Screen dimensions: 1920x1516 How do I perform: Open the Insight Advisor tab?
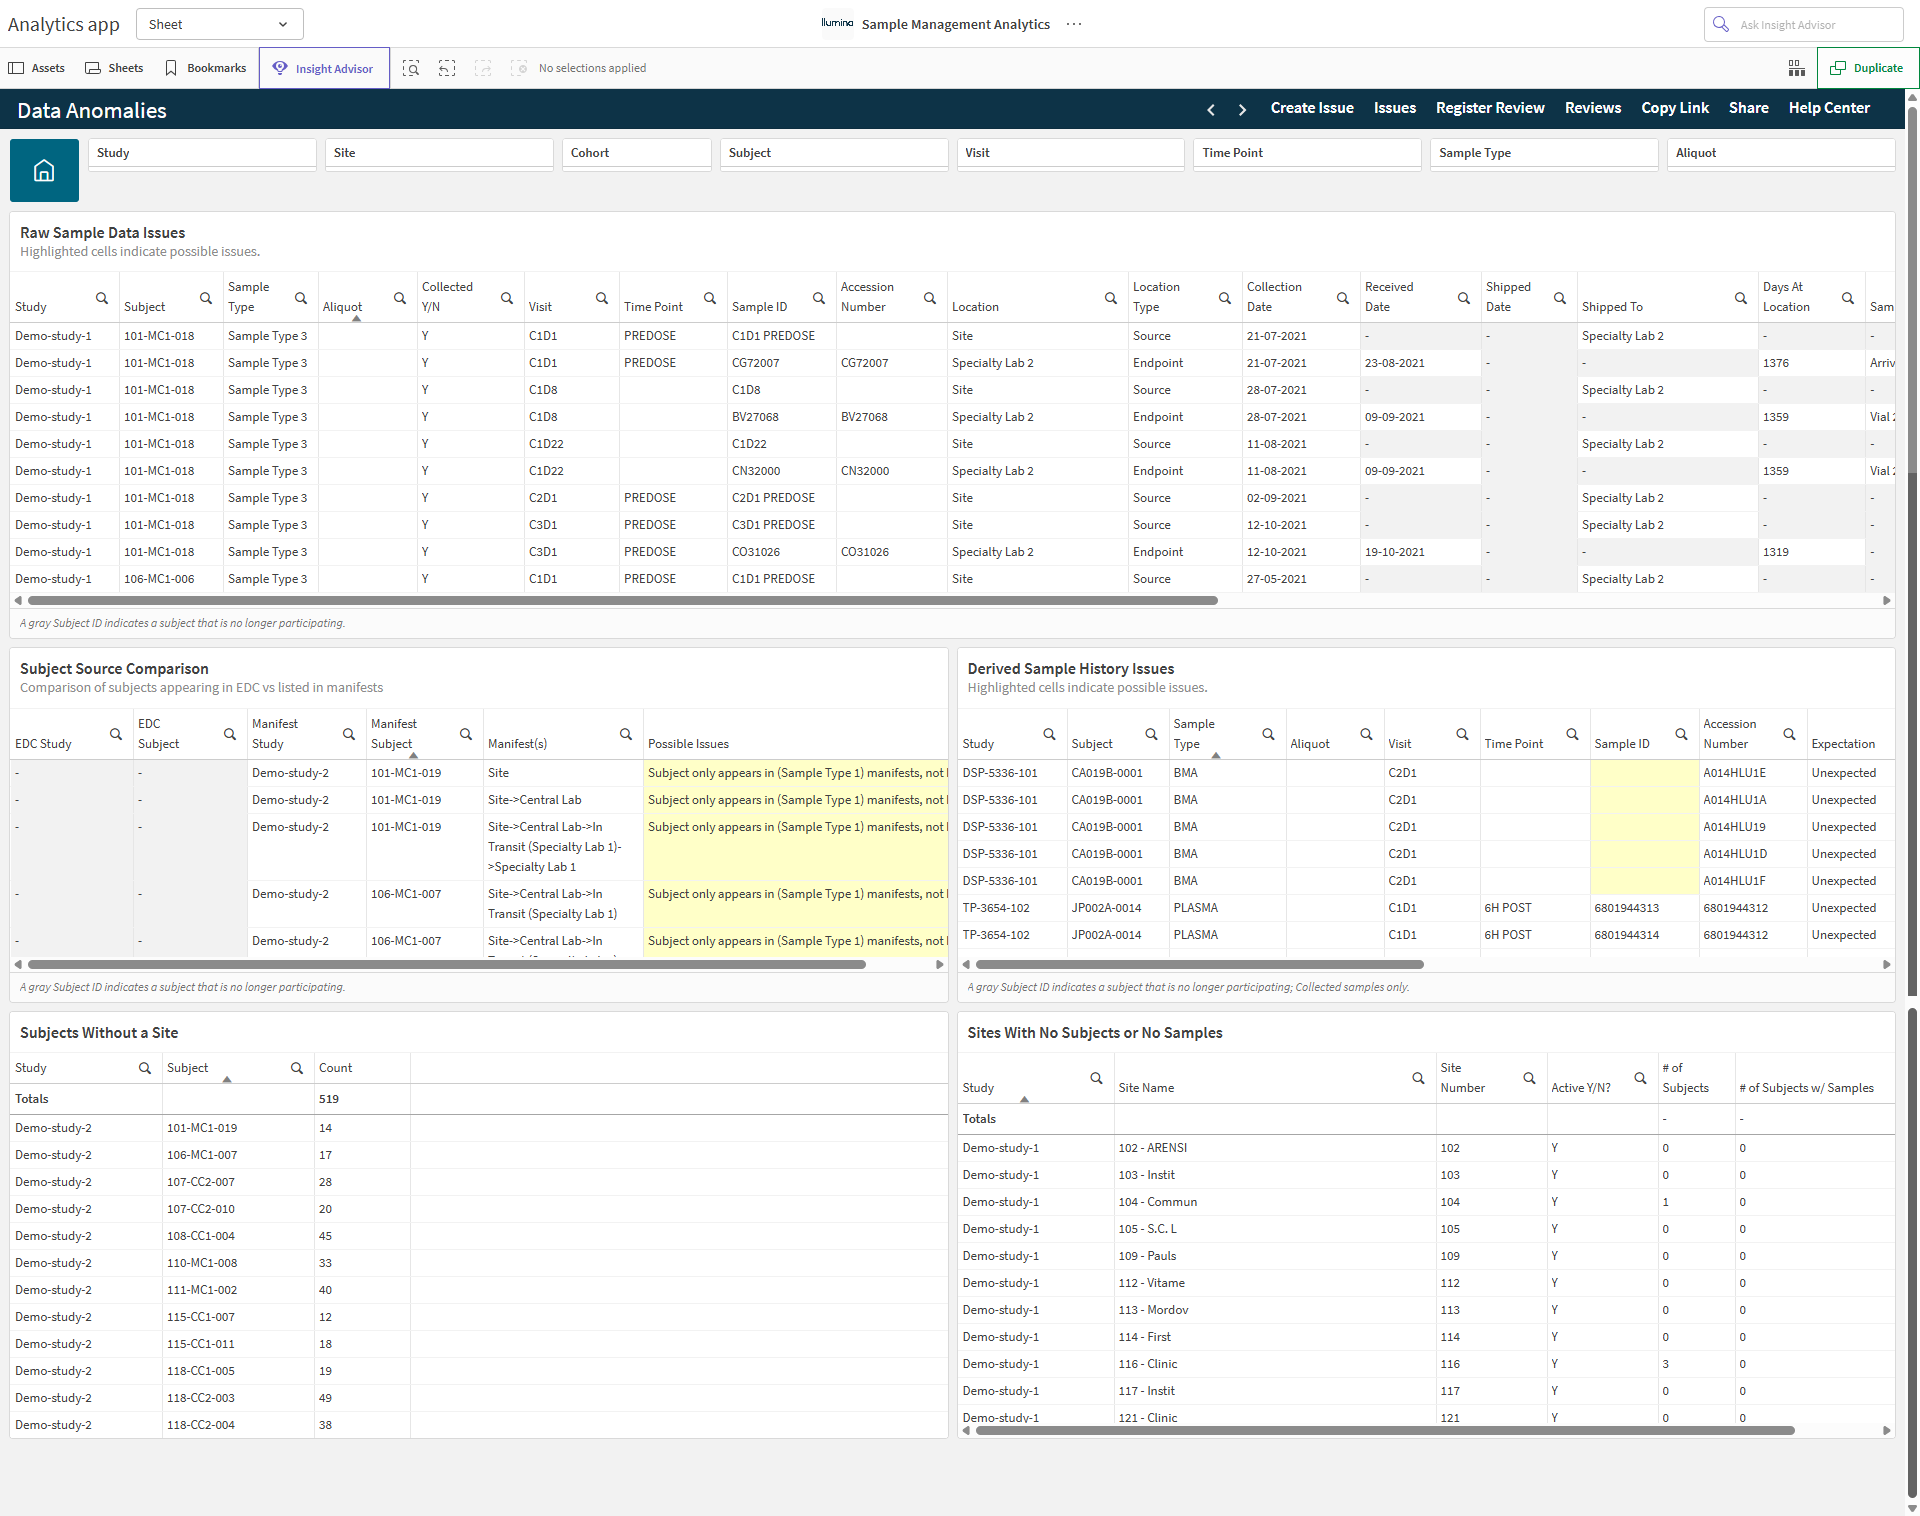[324, 68]
